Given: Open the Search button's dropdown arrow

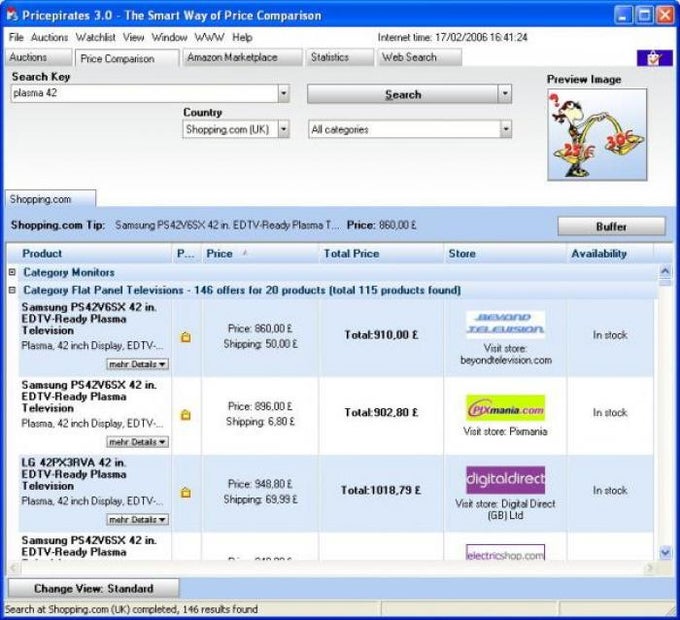Looking at the screenshot, I should [x=505, y=94].
